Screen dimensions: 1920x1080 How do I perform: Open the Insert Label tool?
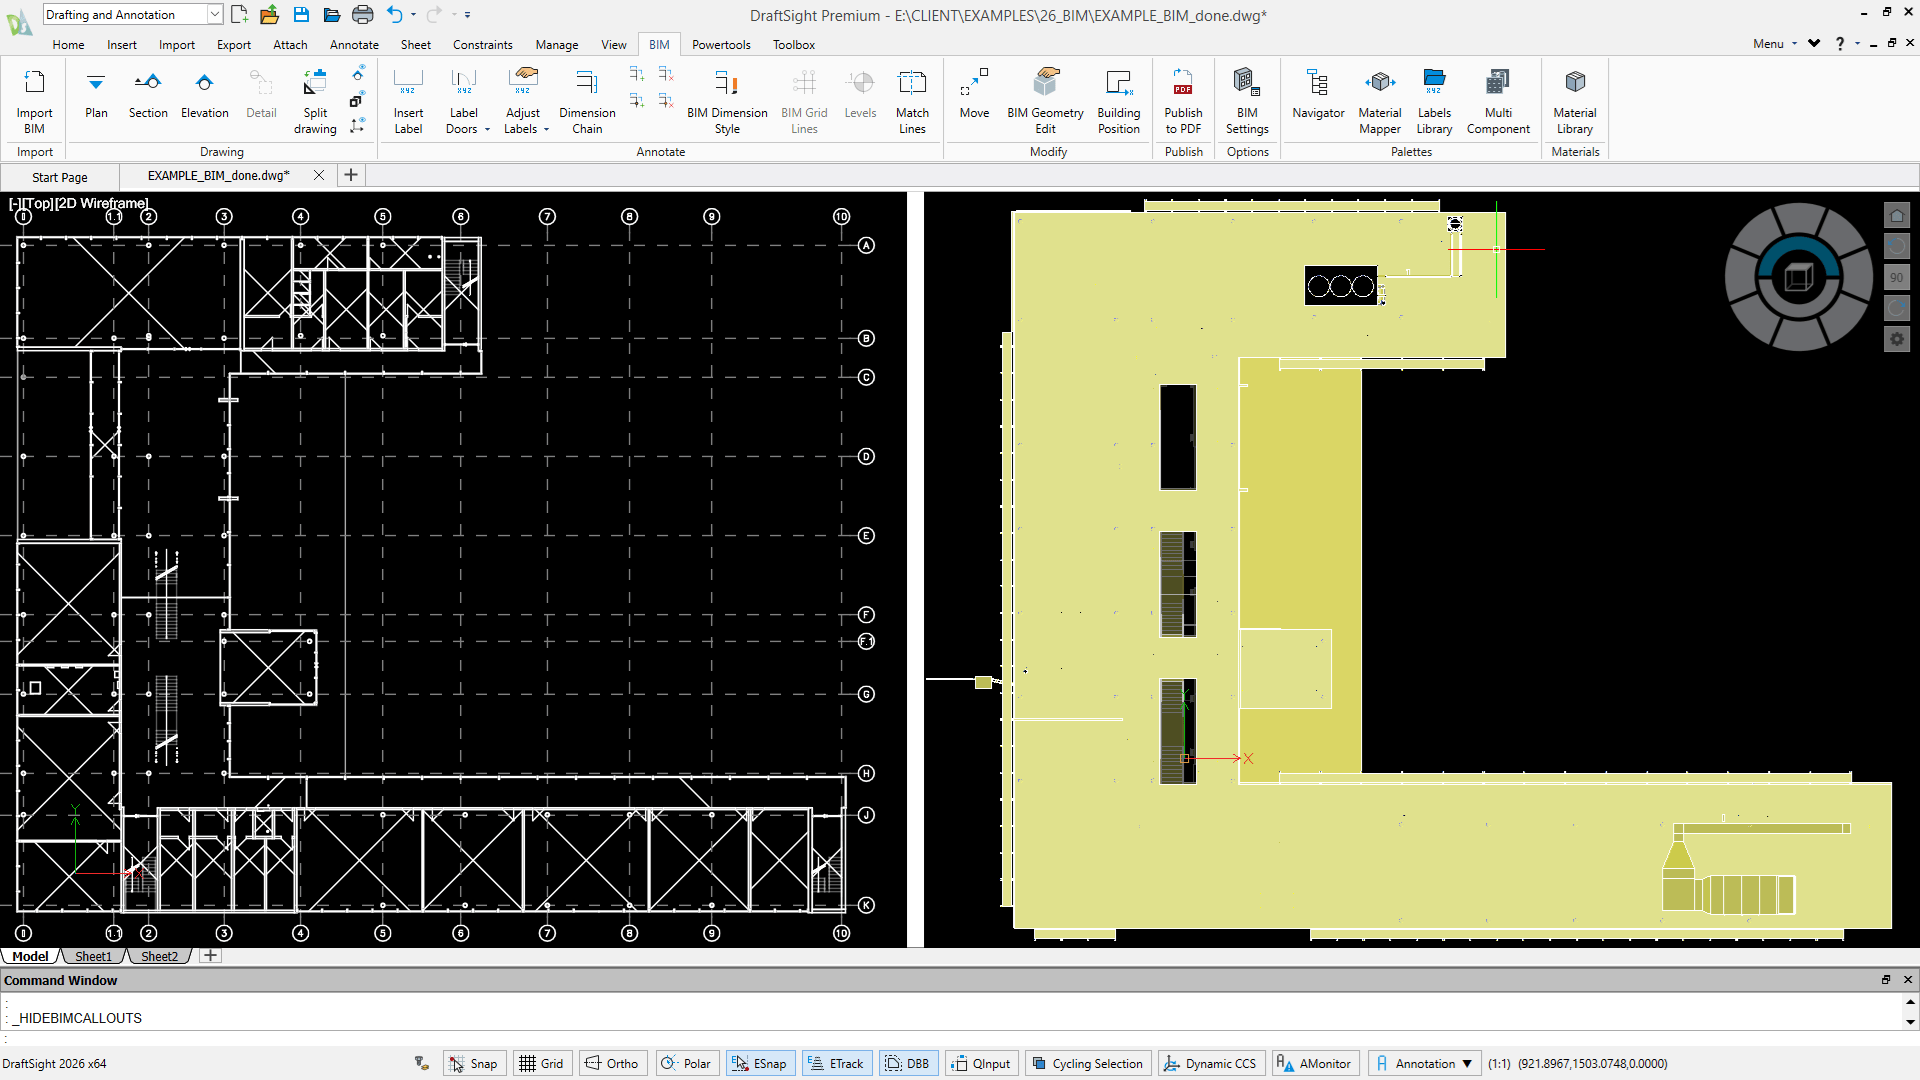tap(408, 101)
